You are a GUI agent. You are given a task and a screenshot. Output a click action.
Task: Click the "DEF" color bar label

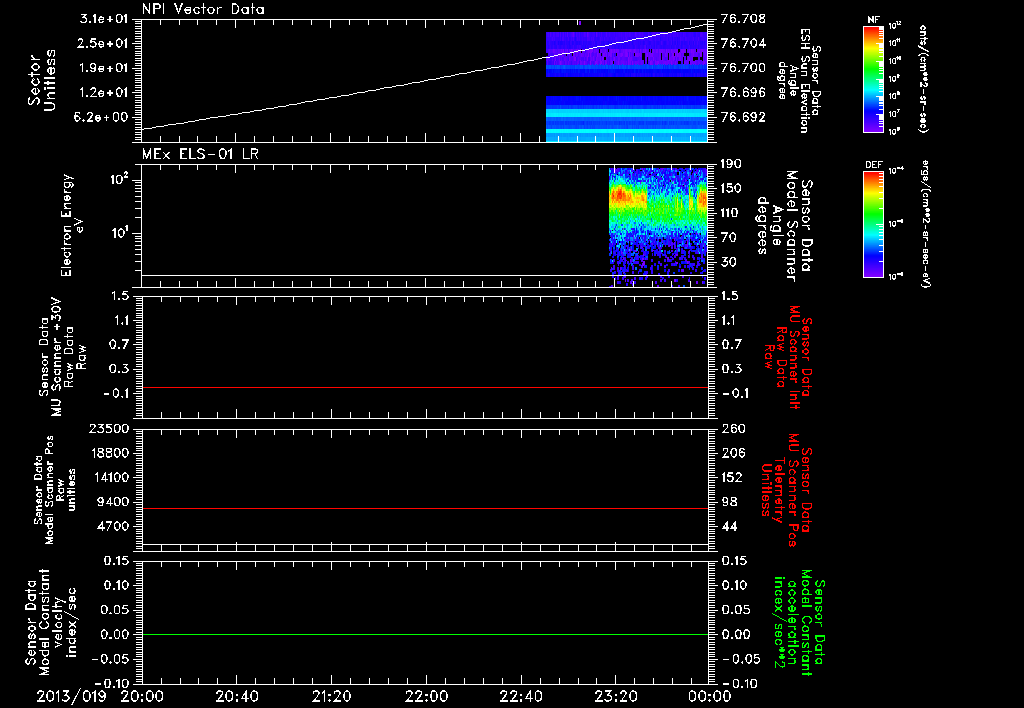[874, 165]
